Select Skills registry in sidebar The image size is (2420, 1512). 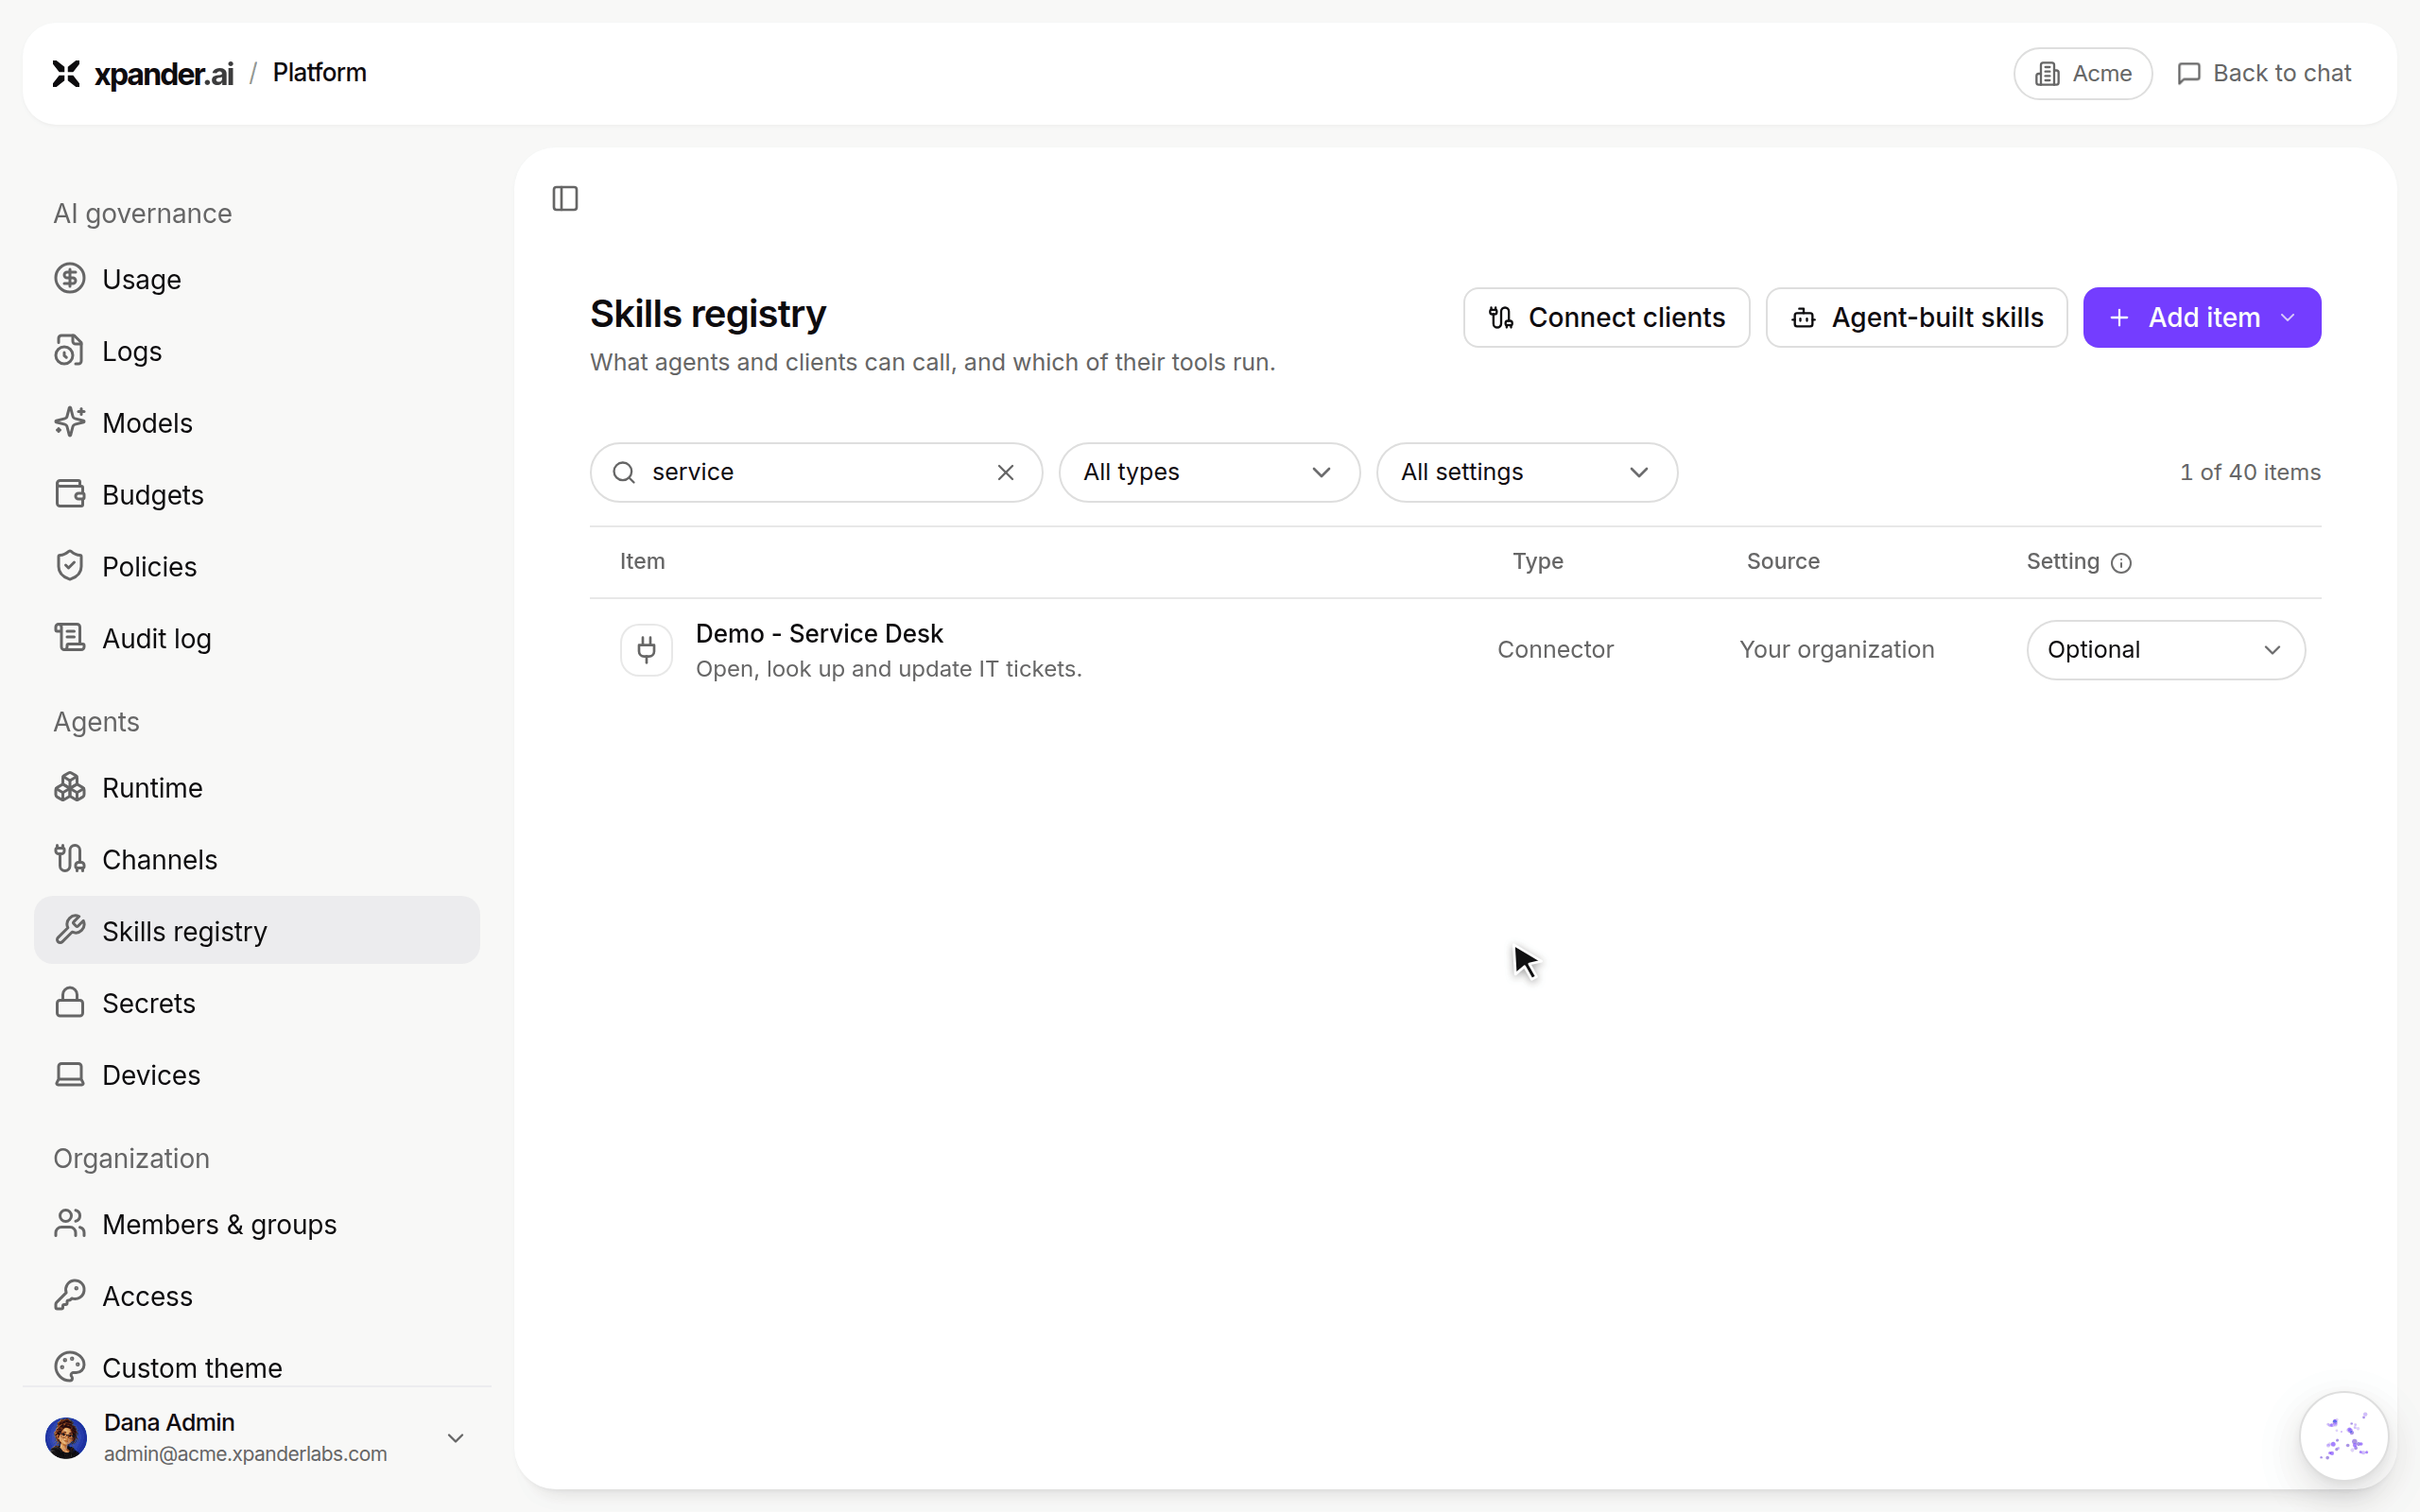256,931
